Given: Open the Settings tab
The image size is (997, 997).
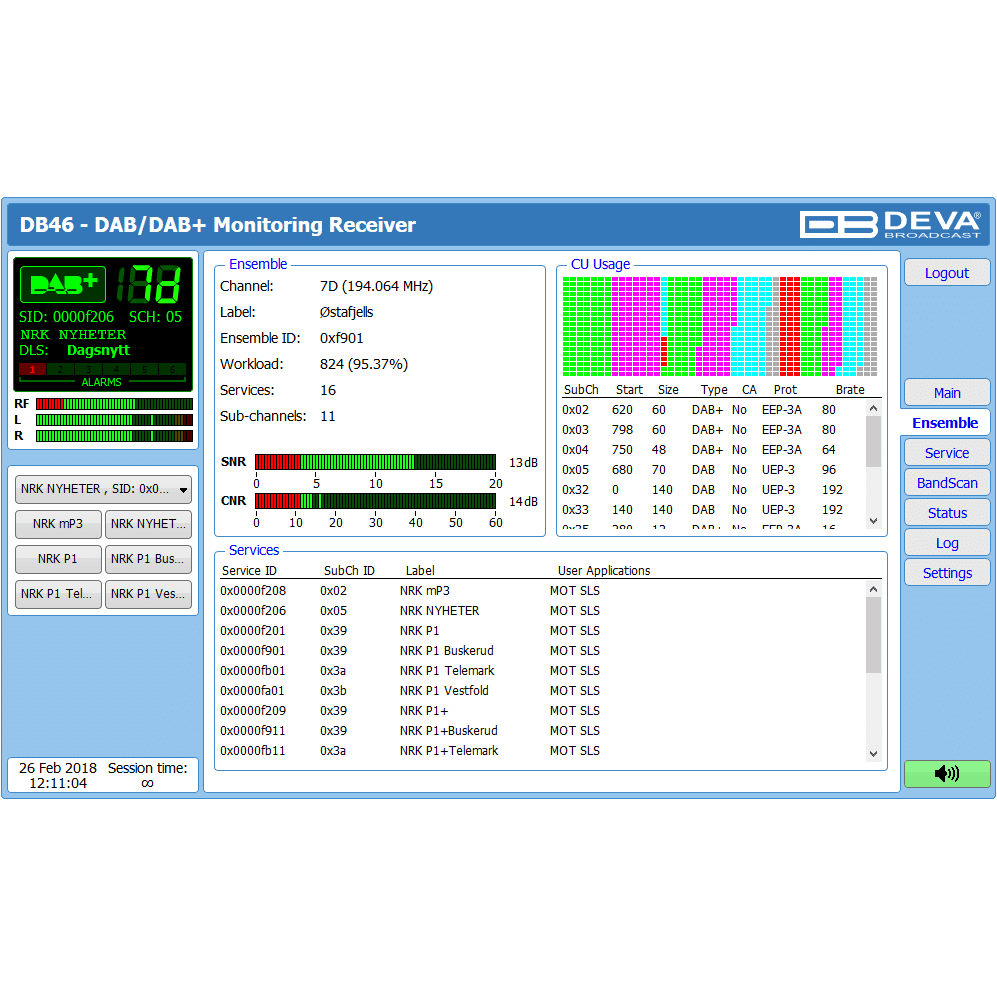Looking at the screenshot, I should (x=946, y=573).
